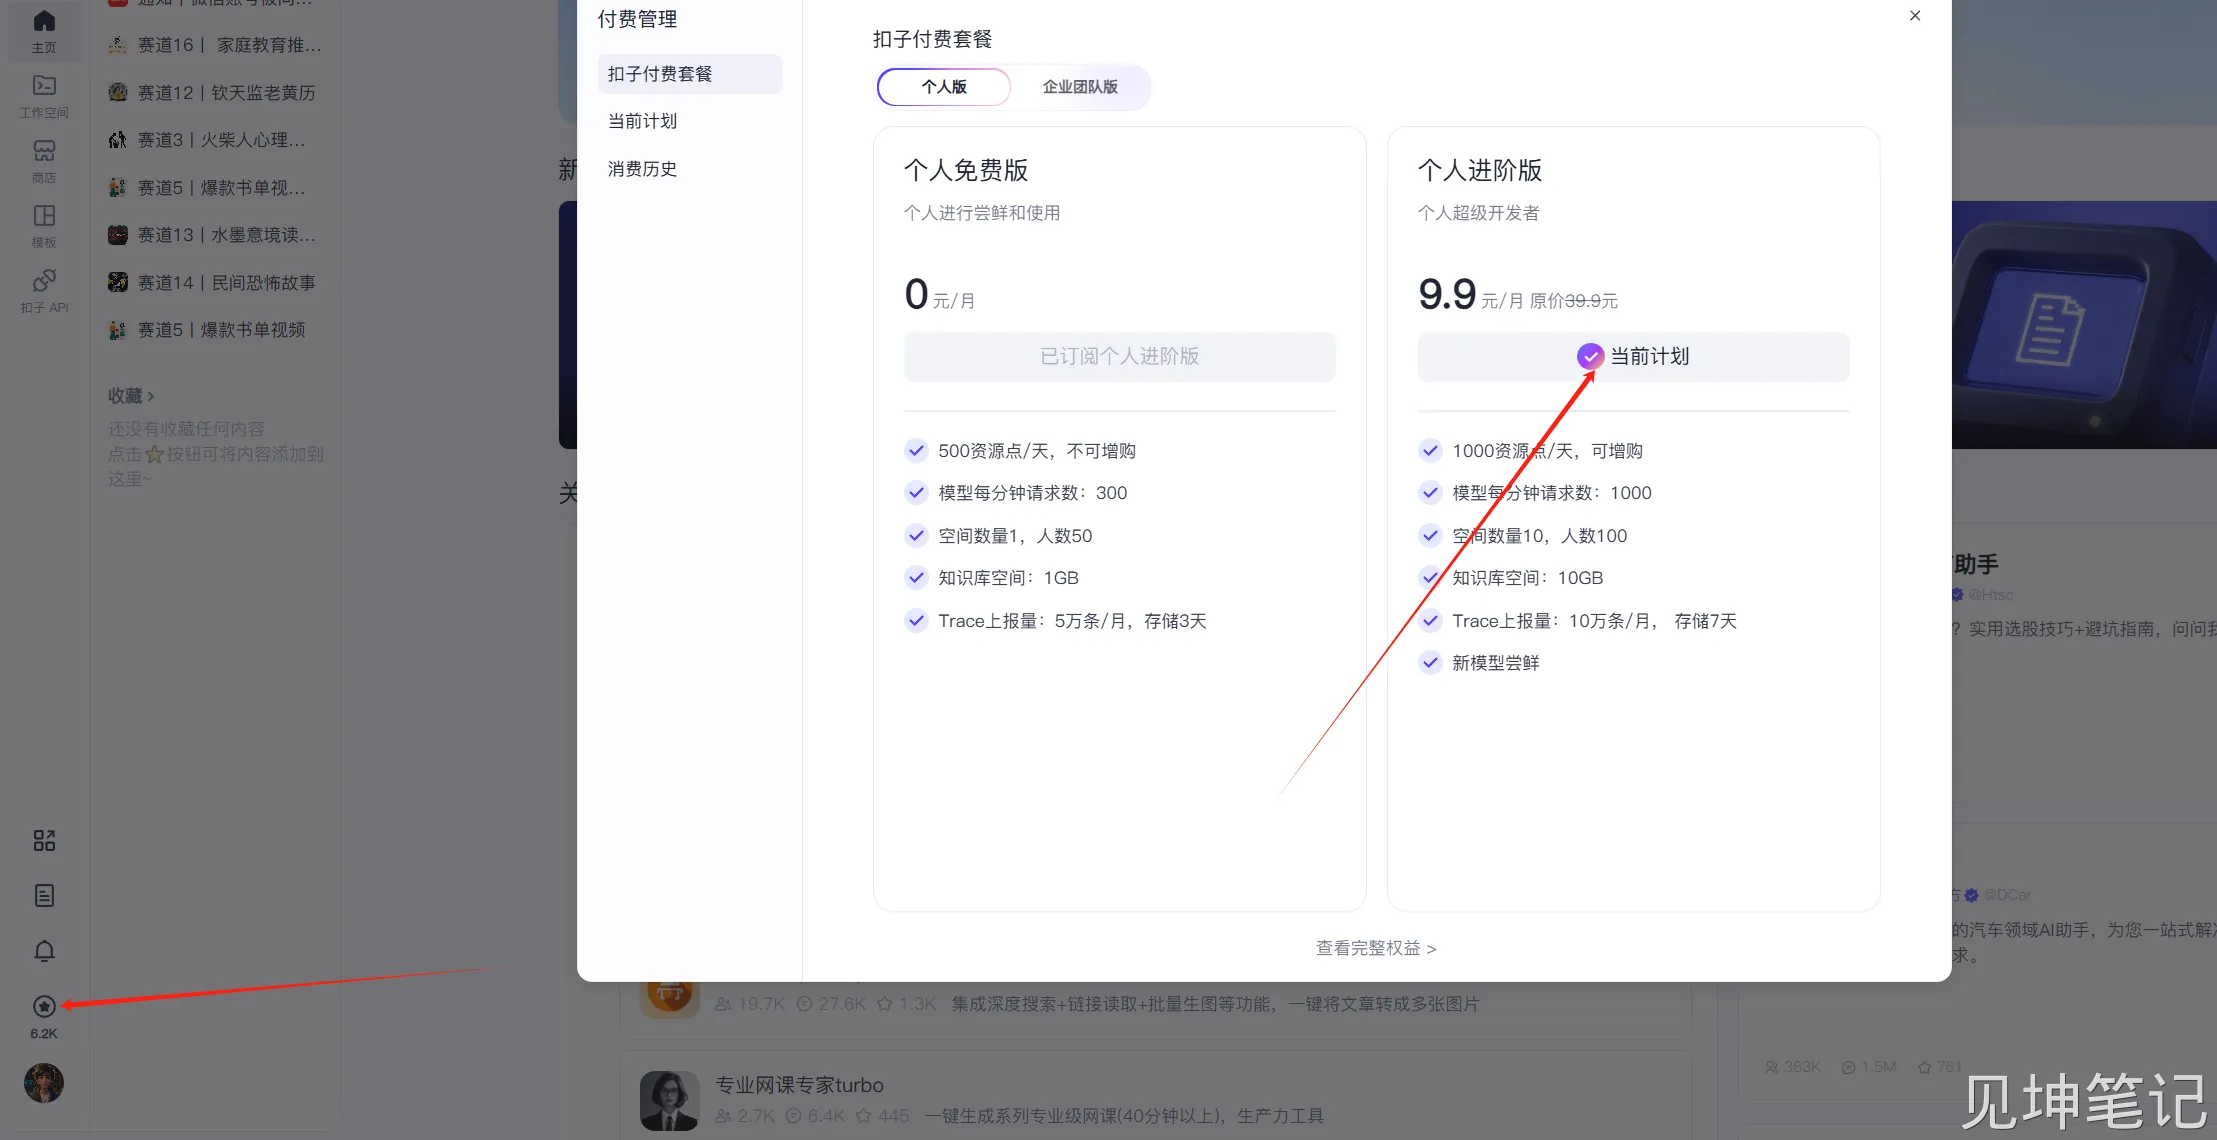Expand 查看完整权益 link arrow

[x=1431, y=949]
